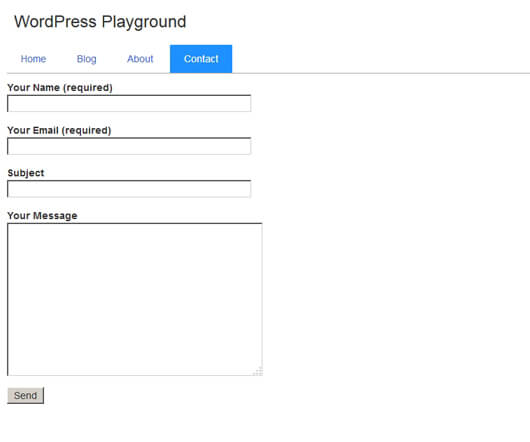Open the About page link
This screenshot has height=442, width=530.
tap(140, 59)
